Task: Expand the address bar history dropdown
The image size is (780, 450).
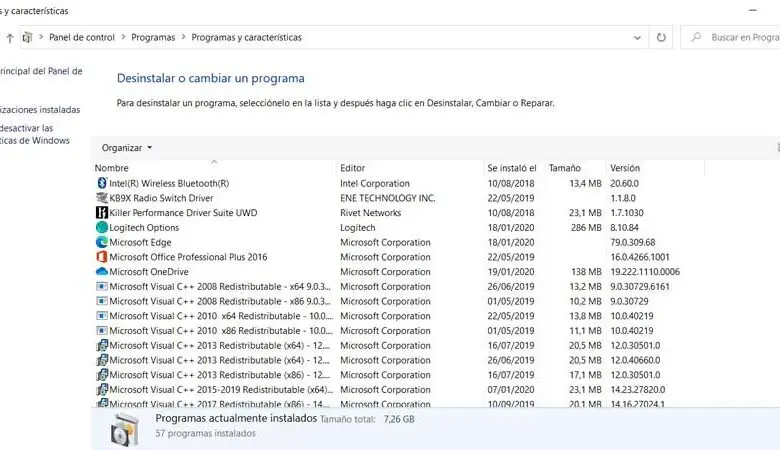Action: 638,38
